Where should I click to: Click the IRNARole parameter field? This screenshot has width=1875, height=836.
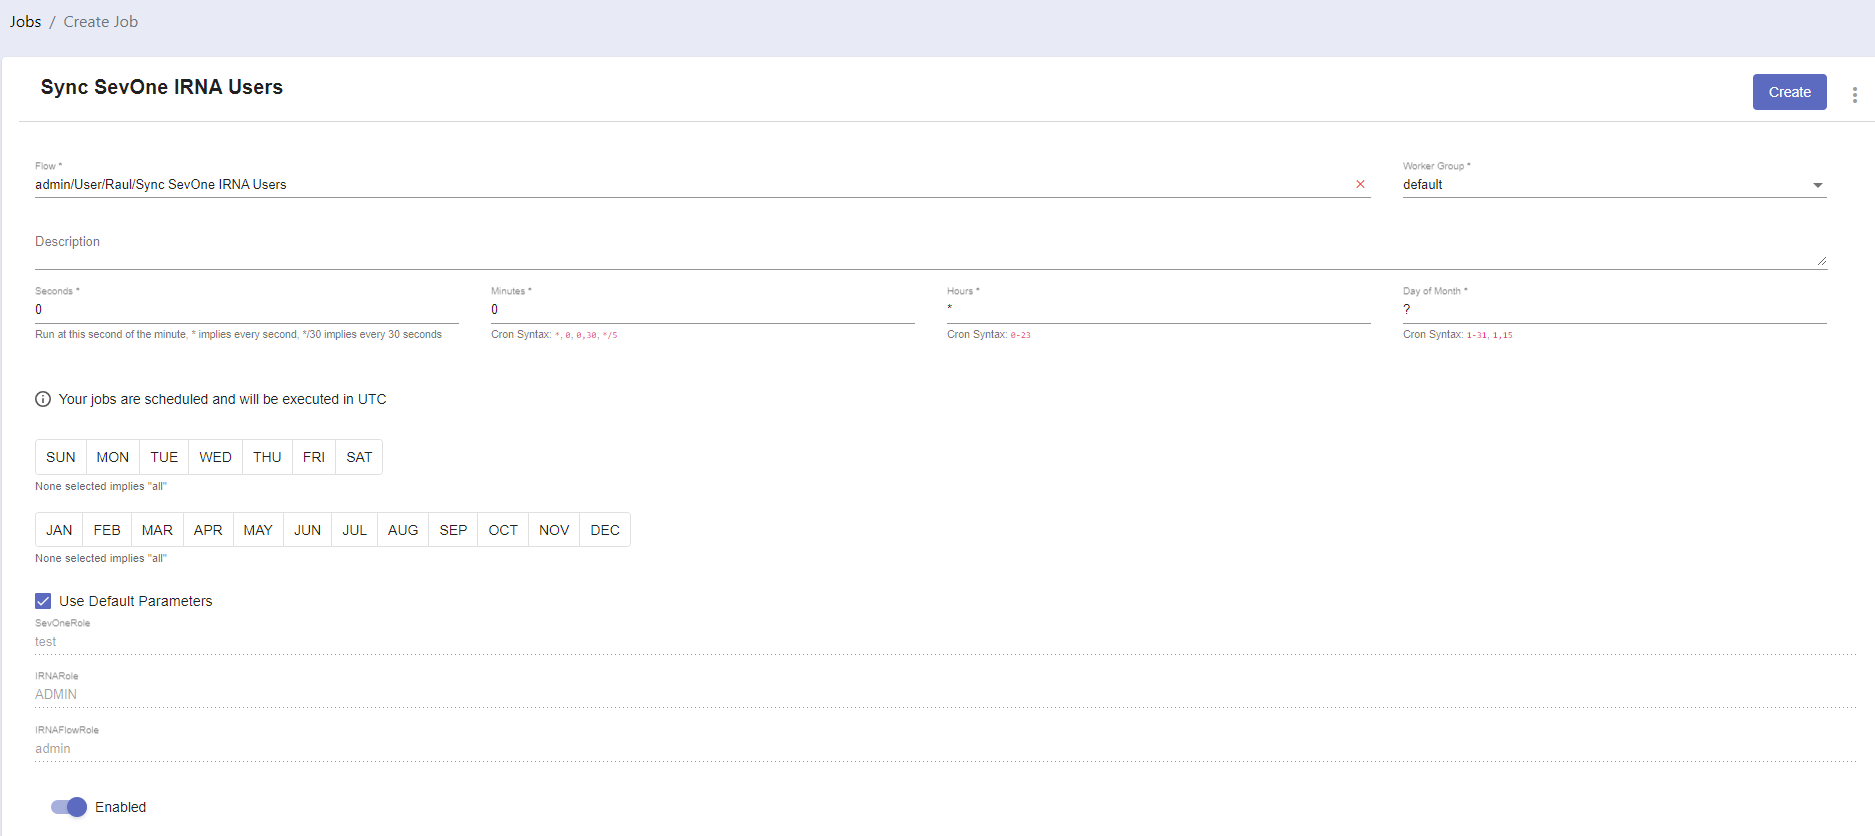[x=945, y=694]
